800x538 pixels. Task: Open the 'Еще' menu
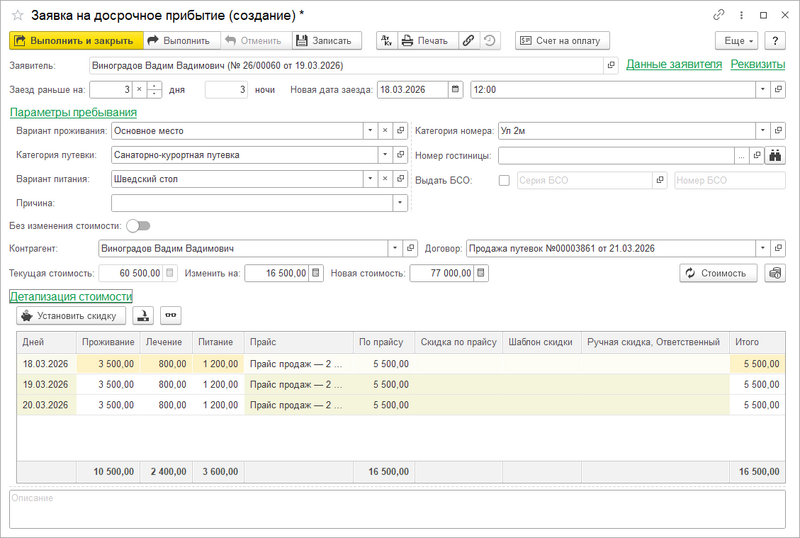736,41
